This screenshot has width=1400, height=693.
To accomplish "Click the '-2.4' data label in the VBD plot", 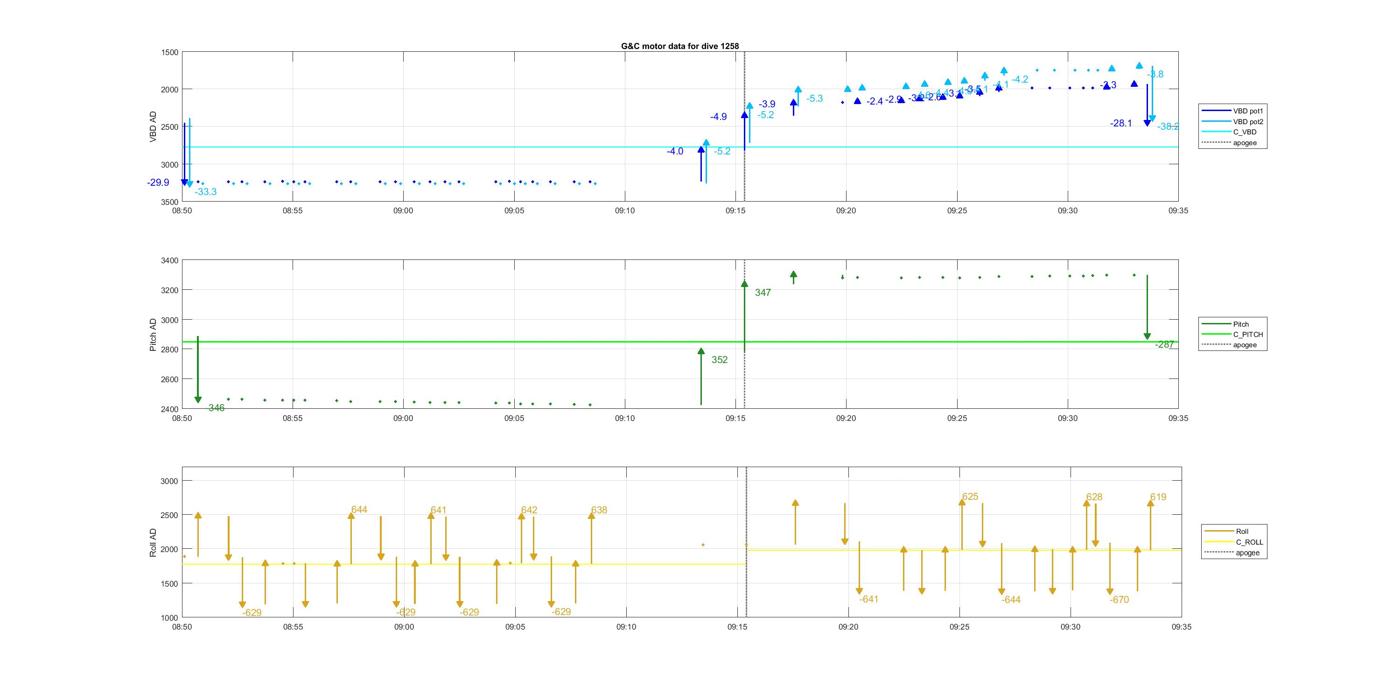I will 875,101.
